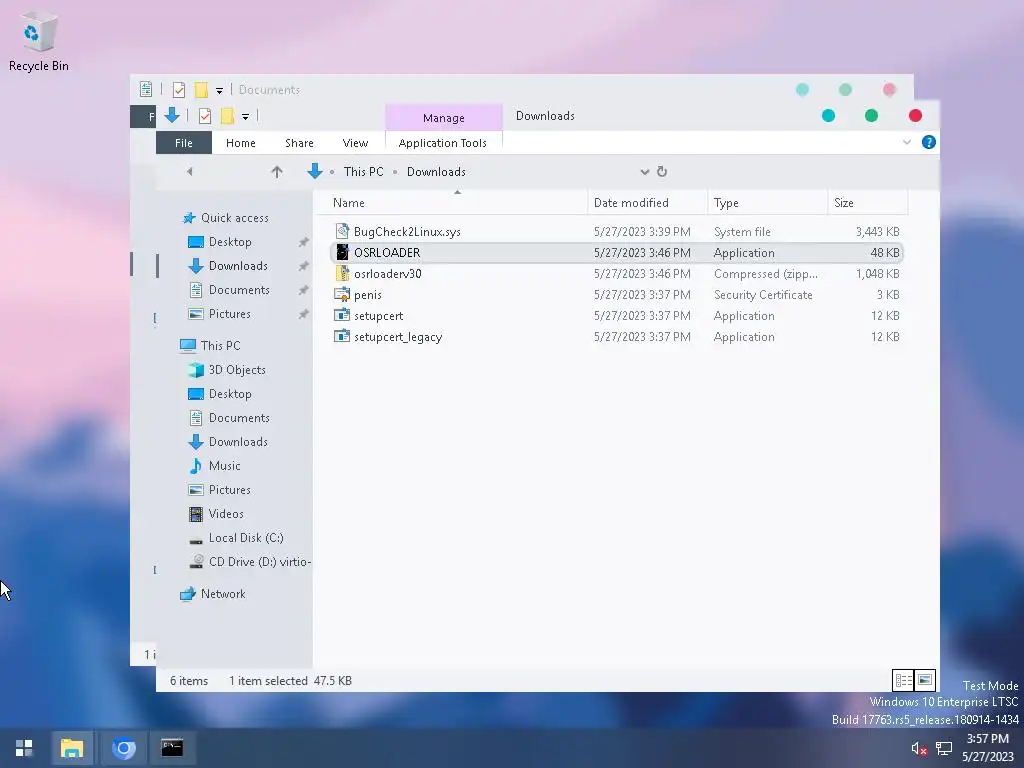Open the toolbar customize dropdown in the Documents window

pyautogui.click(x=219, y=90)
